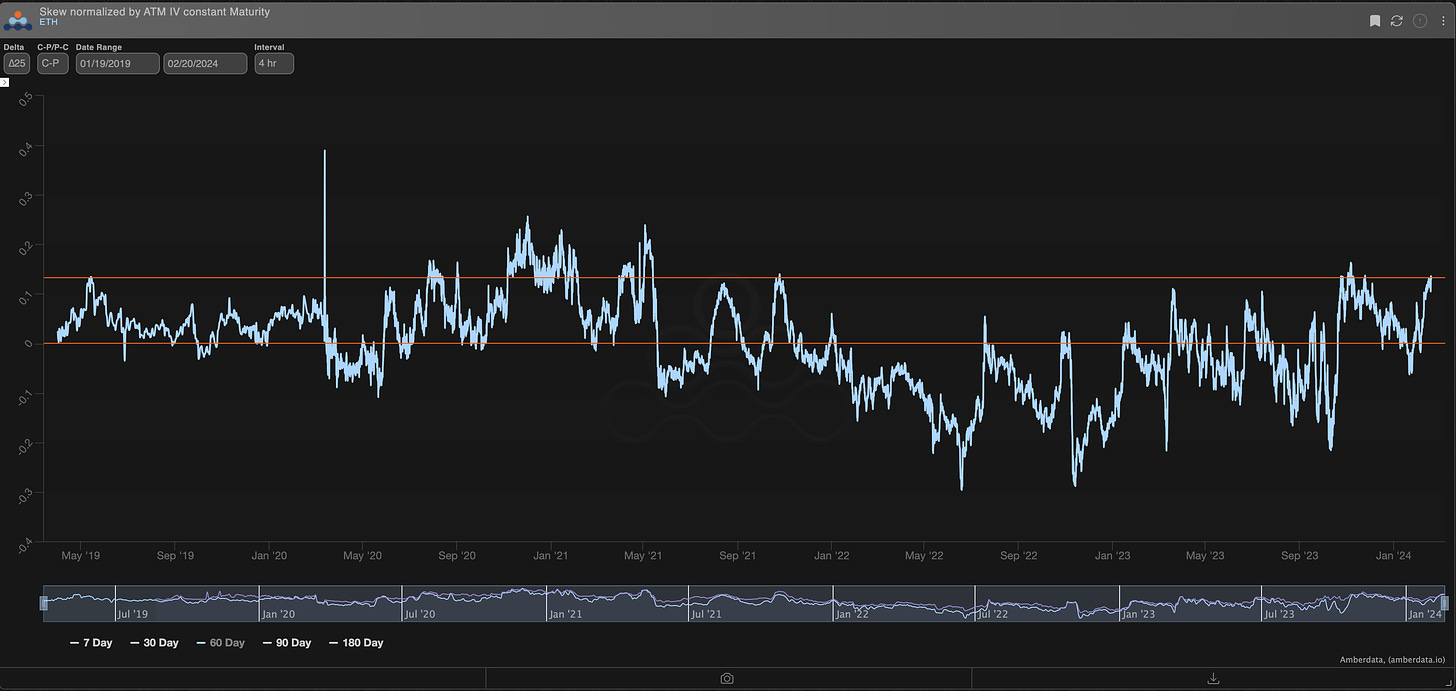
Task: Click the range navigator at Jul '22
Action: 995,614
